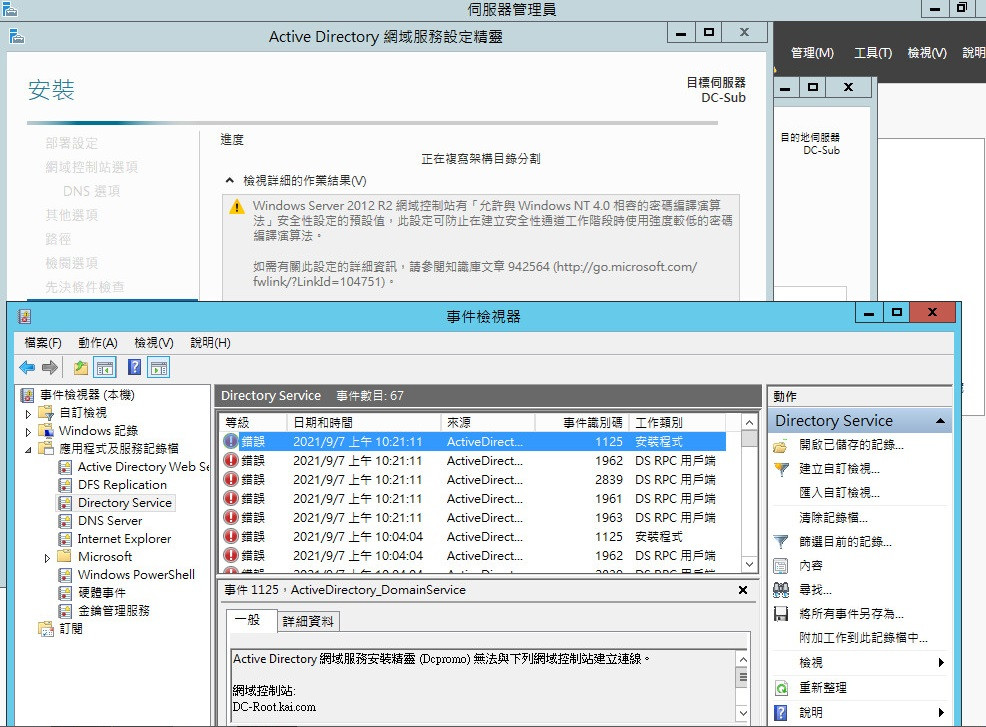Click event list scrollbar up arrow
986x727 pixels.
pyautogui.click(x=749, y=423)
